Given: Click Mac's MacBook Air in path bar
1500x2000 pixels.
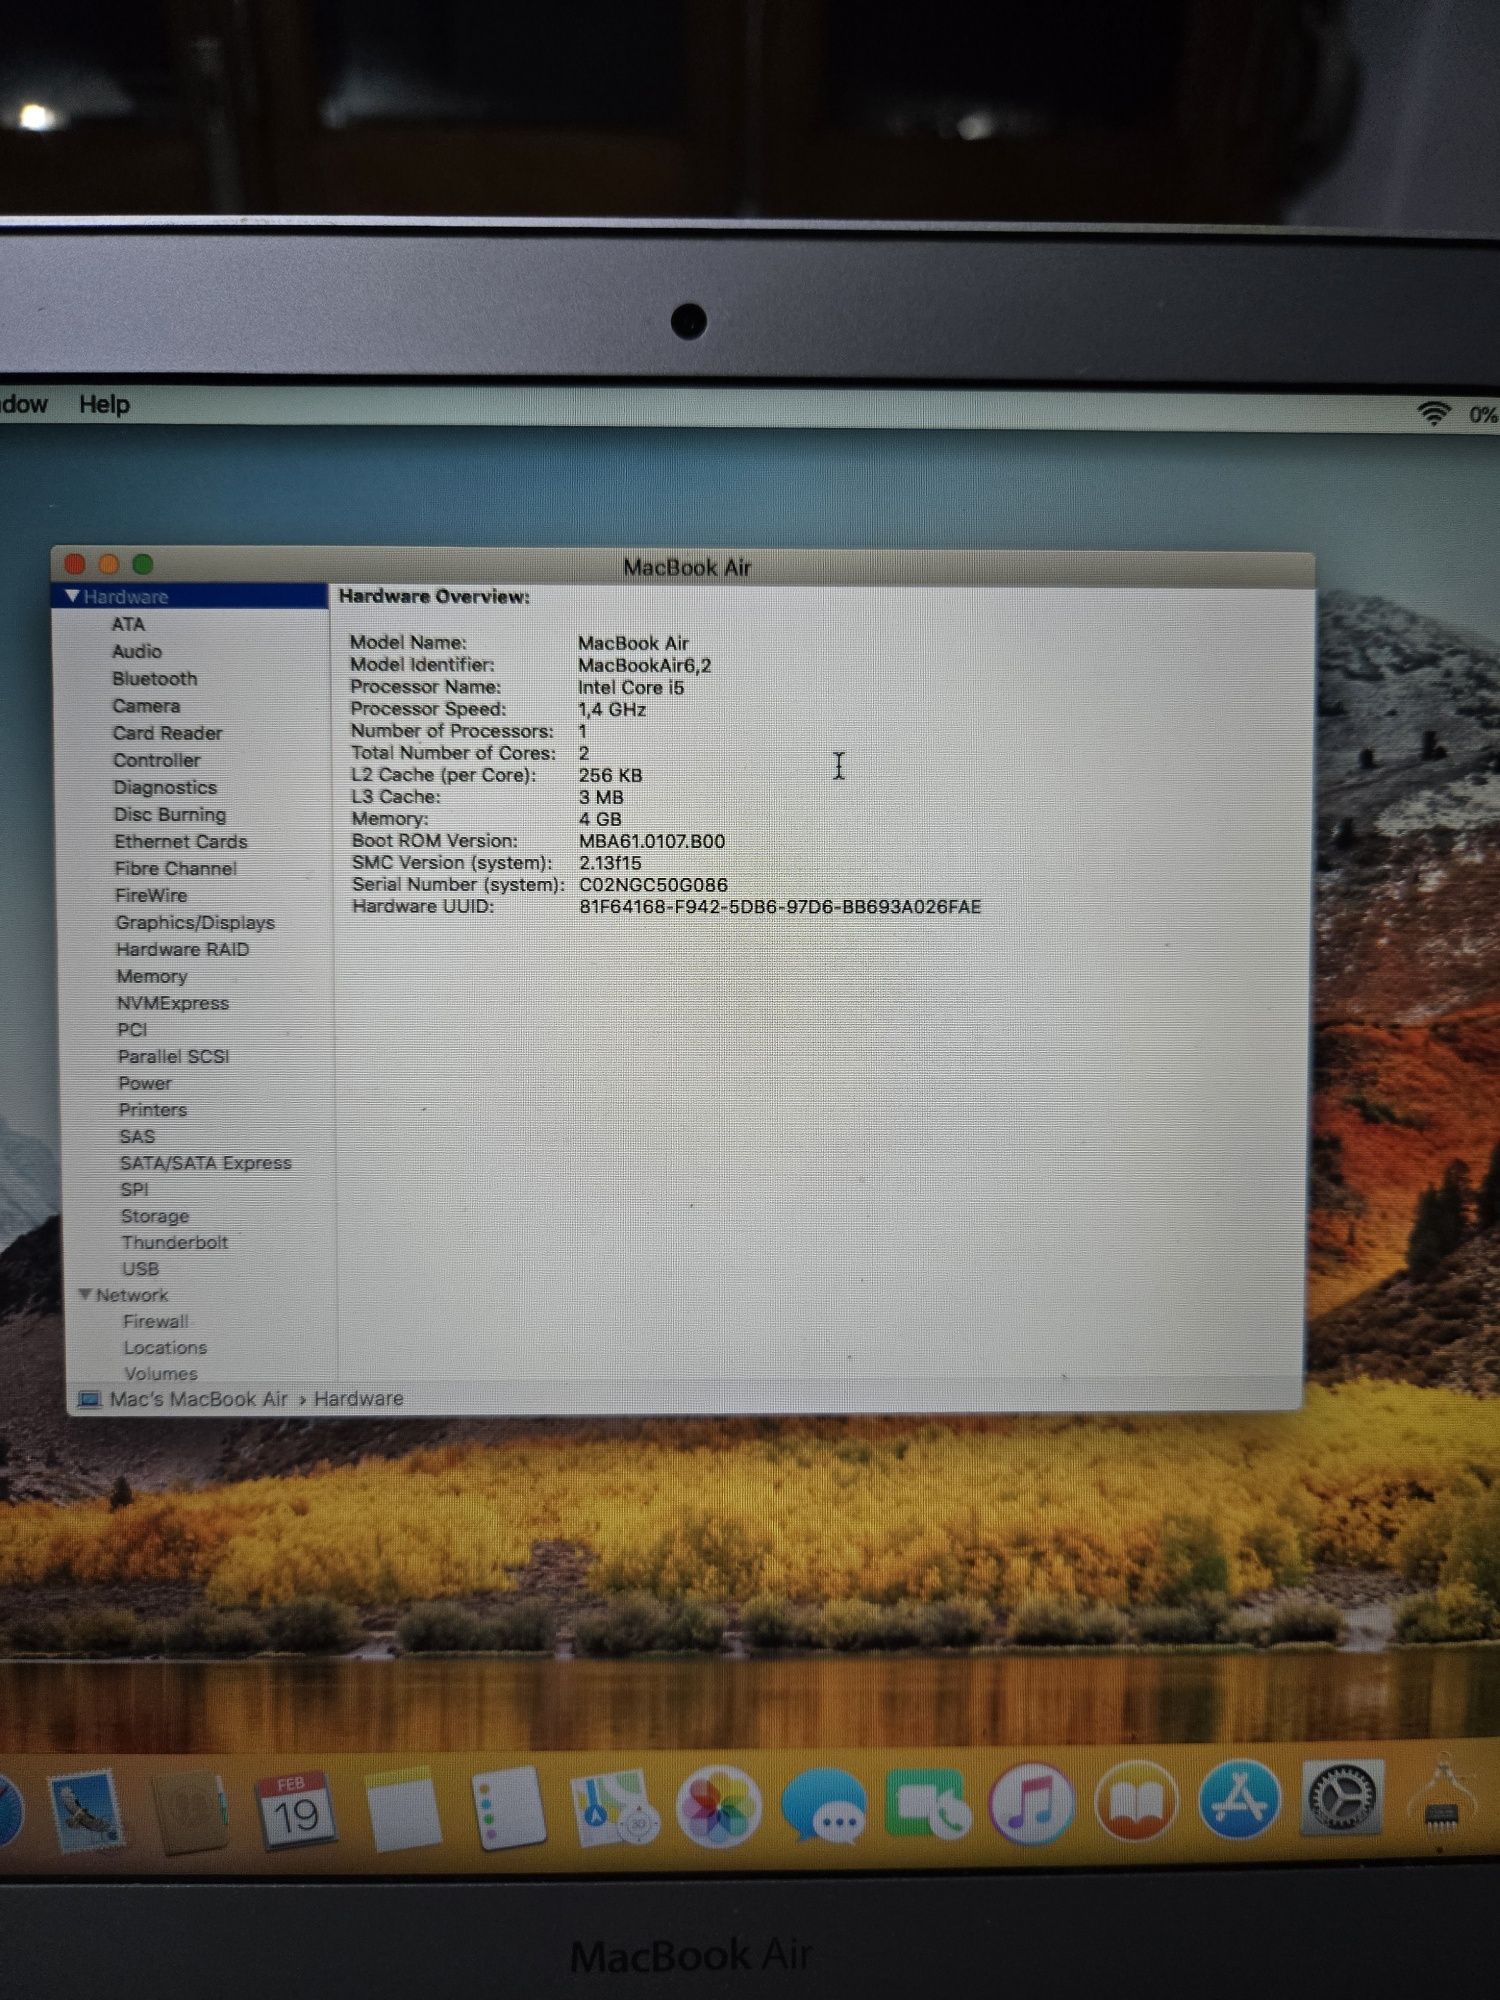Looking at the screenshot, I should (198, 1398).
